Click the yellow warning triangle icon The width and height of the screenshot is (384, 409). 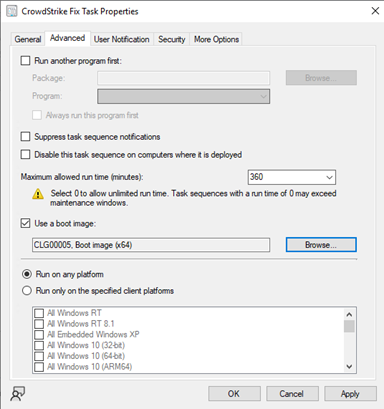38,194
